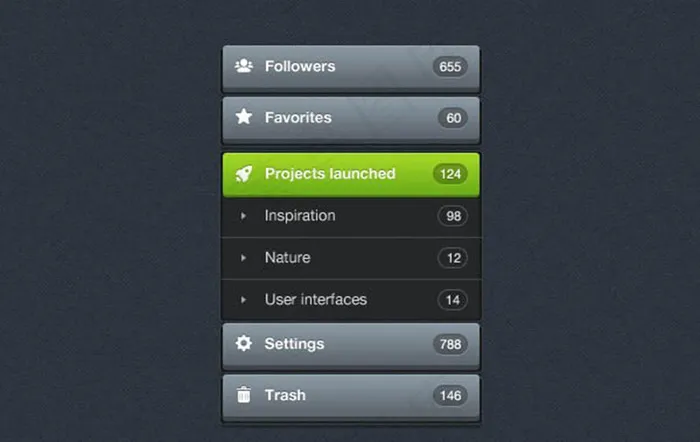700x442 pixels.
Task: Click the 655 followers count badge
Action: tap(451, 67)
